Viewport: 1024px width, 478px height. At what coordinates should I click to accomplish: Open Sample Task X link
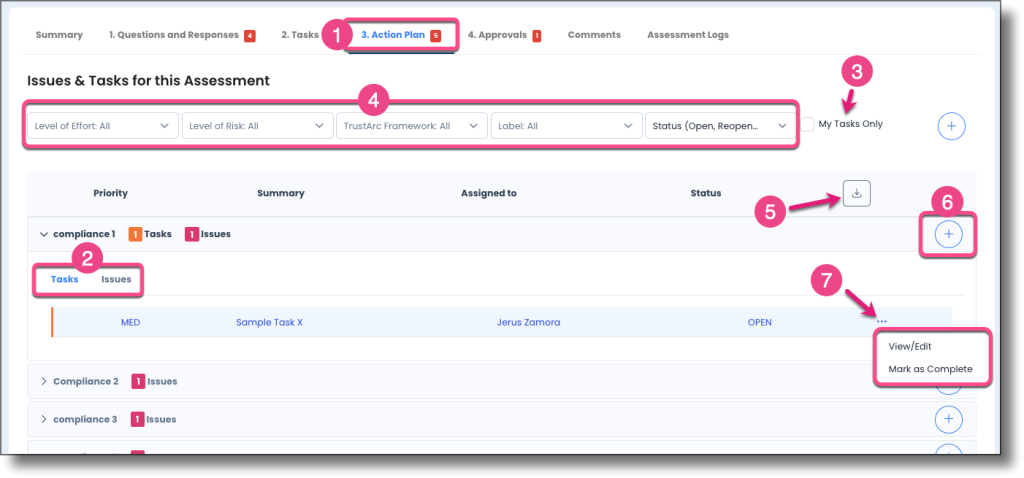click(269, 323)
